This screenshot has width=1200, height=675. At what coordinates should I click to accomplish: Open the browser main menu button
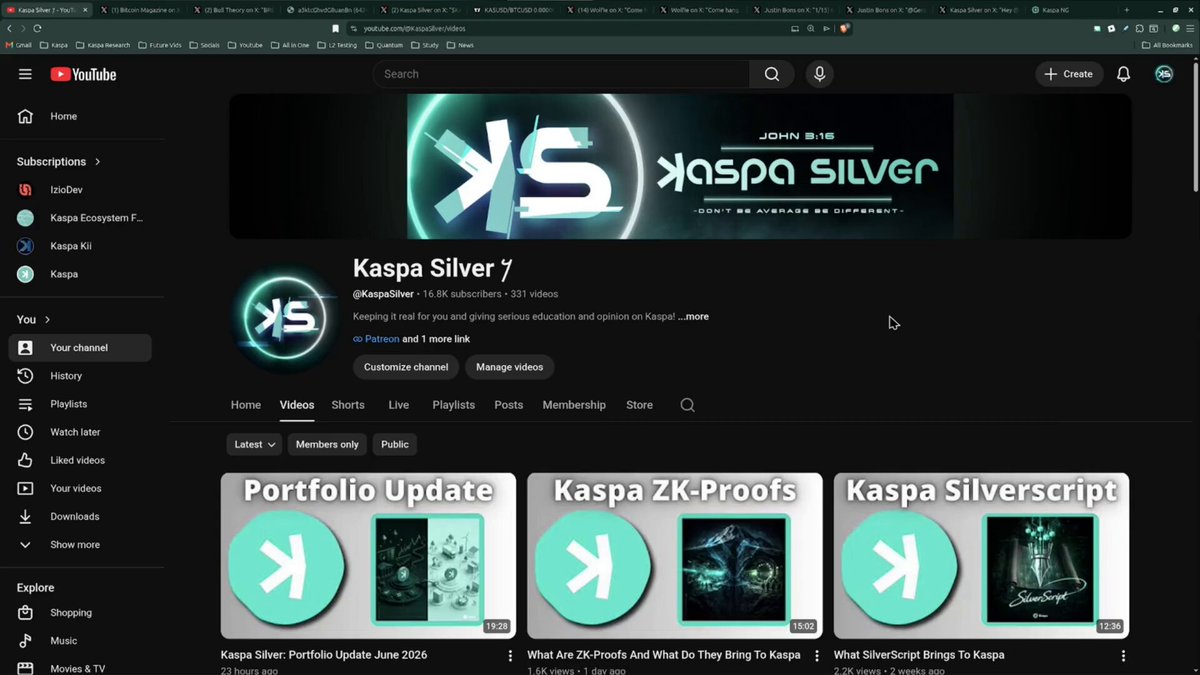pyautogui.click(x=1189, y=28)
